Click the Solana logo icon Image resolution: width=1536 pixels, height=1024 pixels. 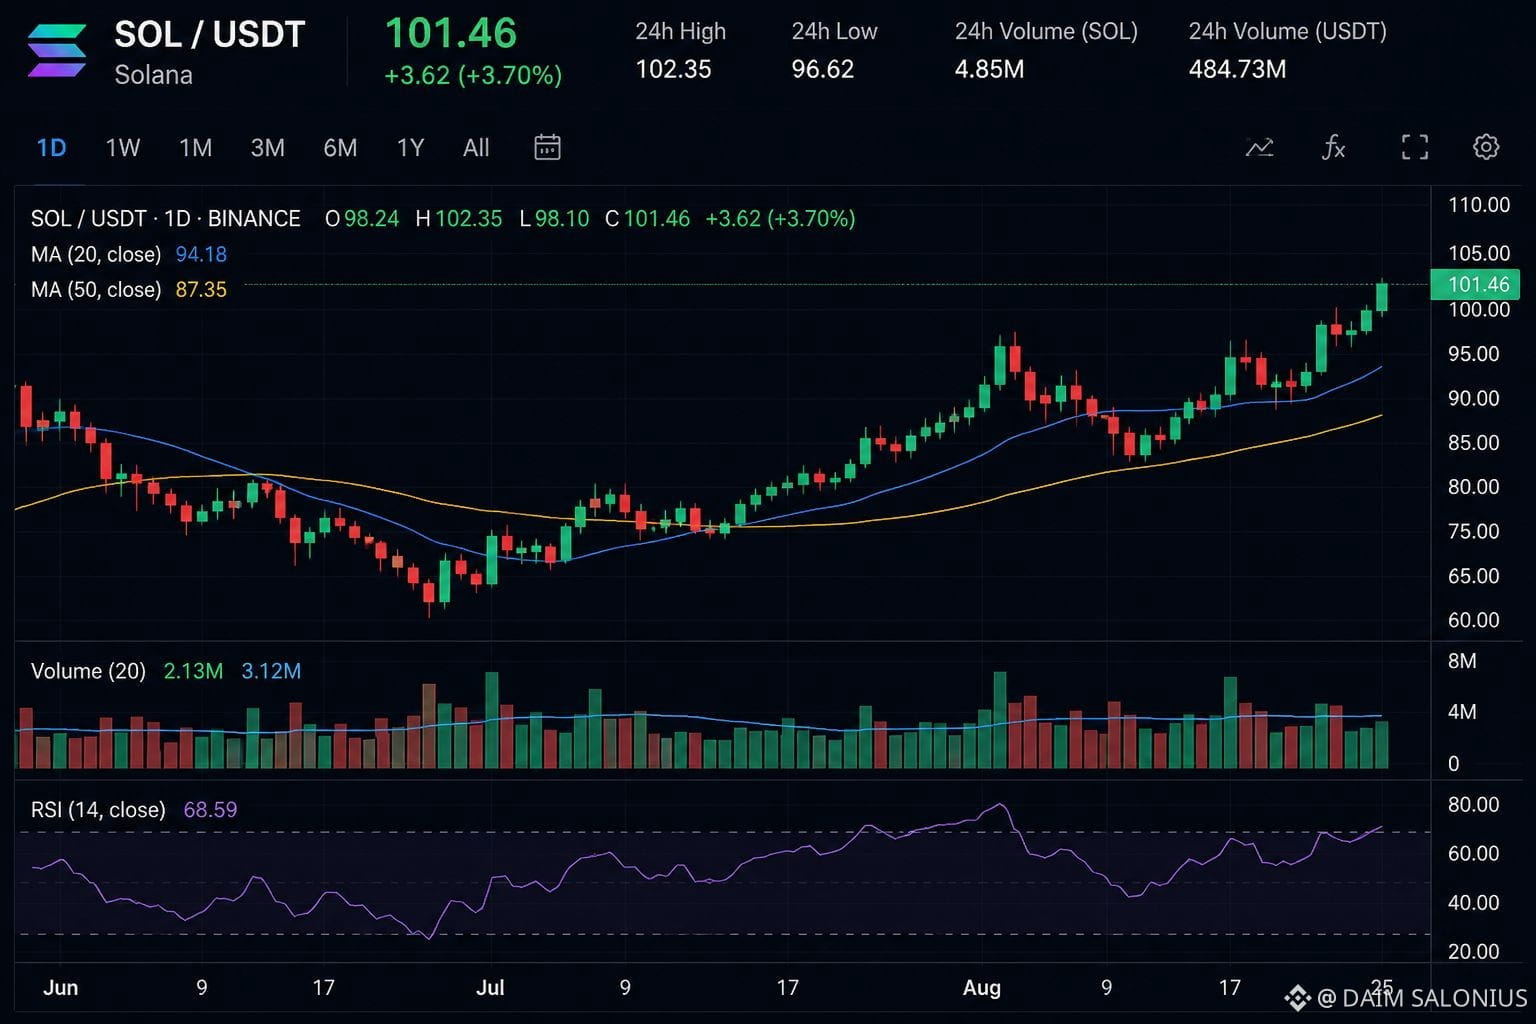[x=57, y=50]
